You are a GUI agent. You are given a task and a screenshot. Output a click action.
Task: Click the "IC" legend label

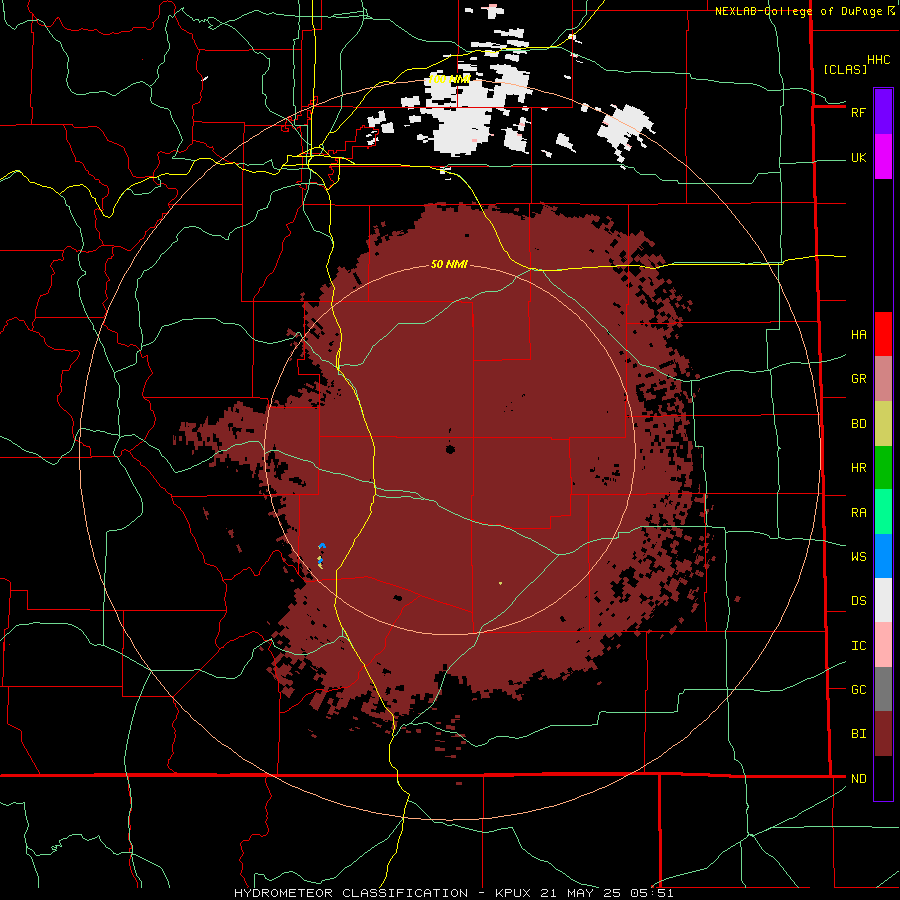[858, 646]
